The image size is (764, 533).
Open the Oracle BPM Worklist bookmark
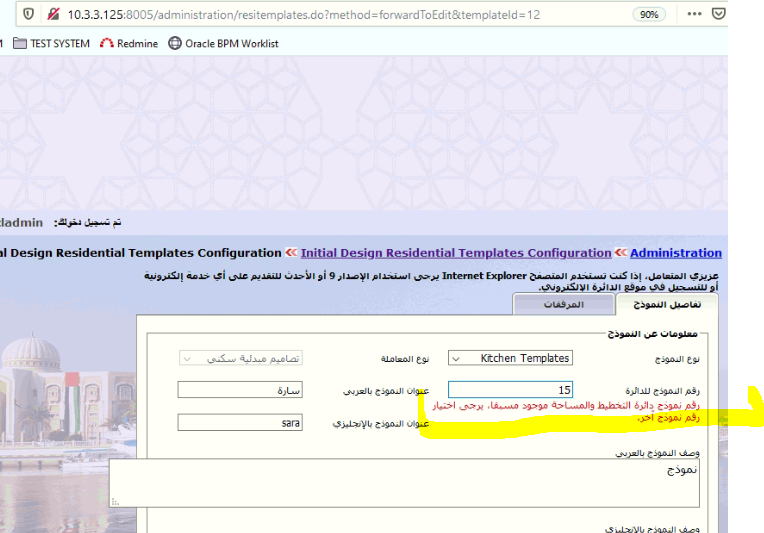(223, 43)
